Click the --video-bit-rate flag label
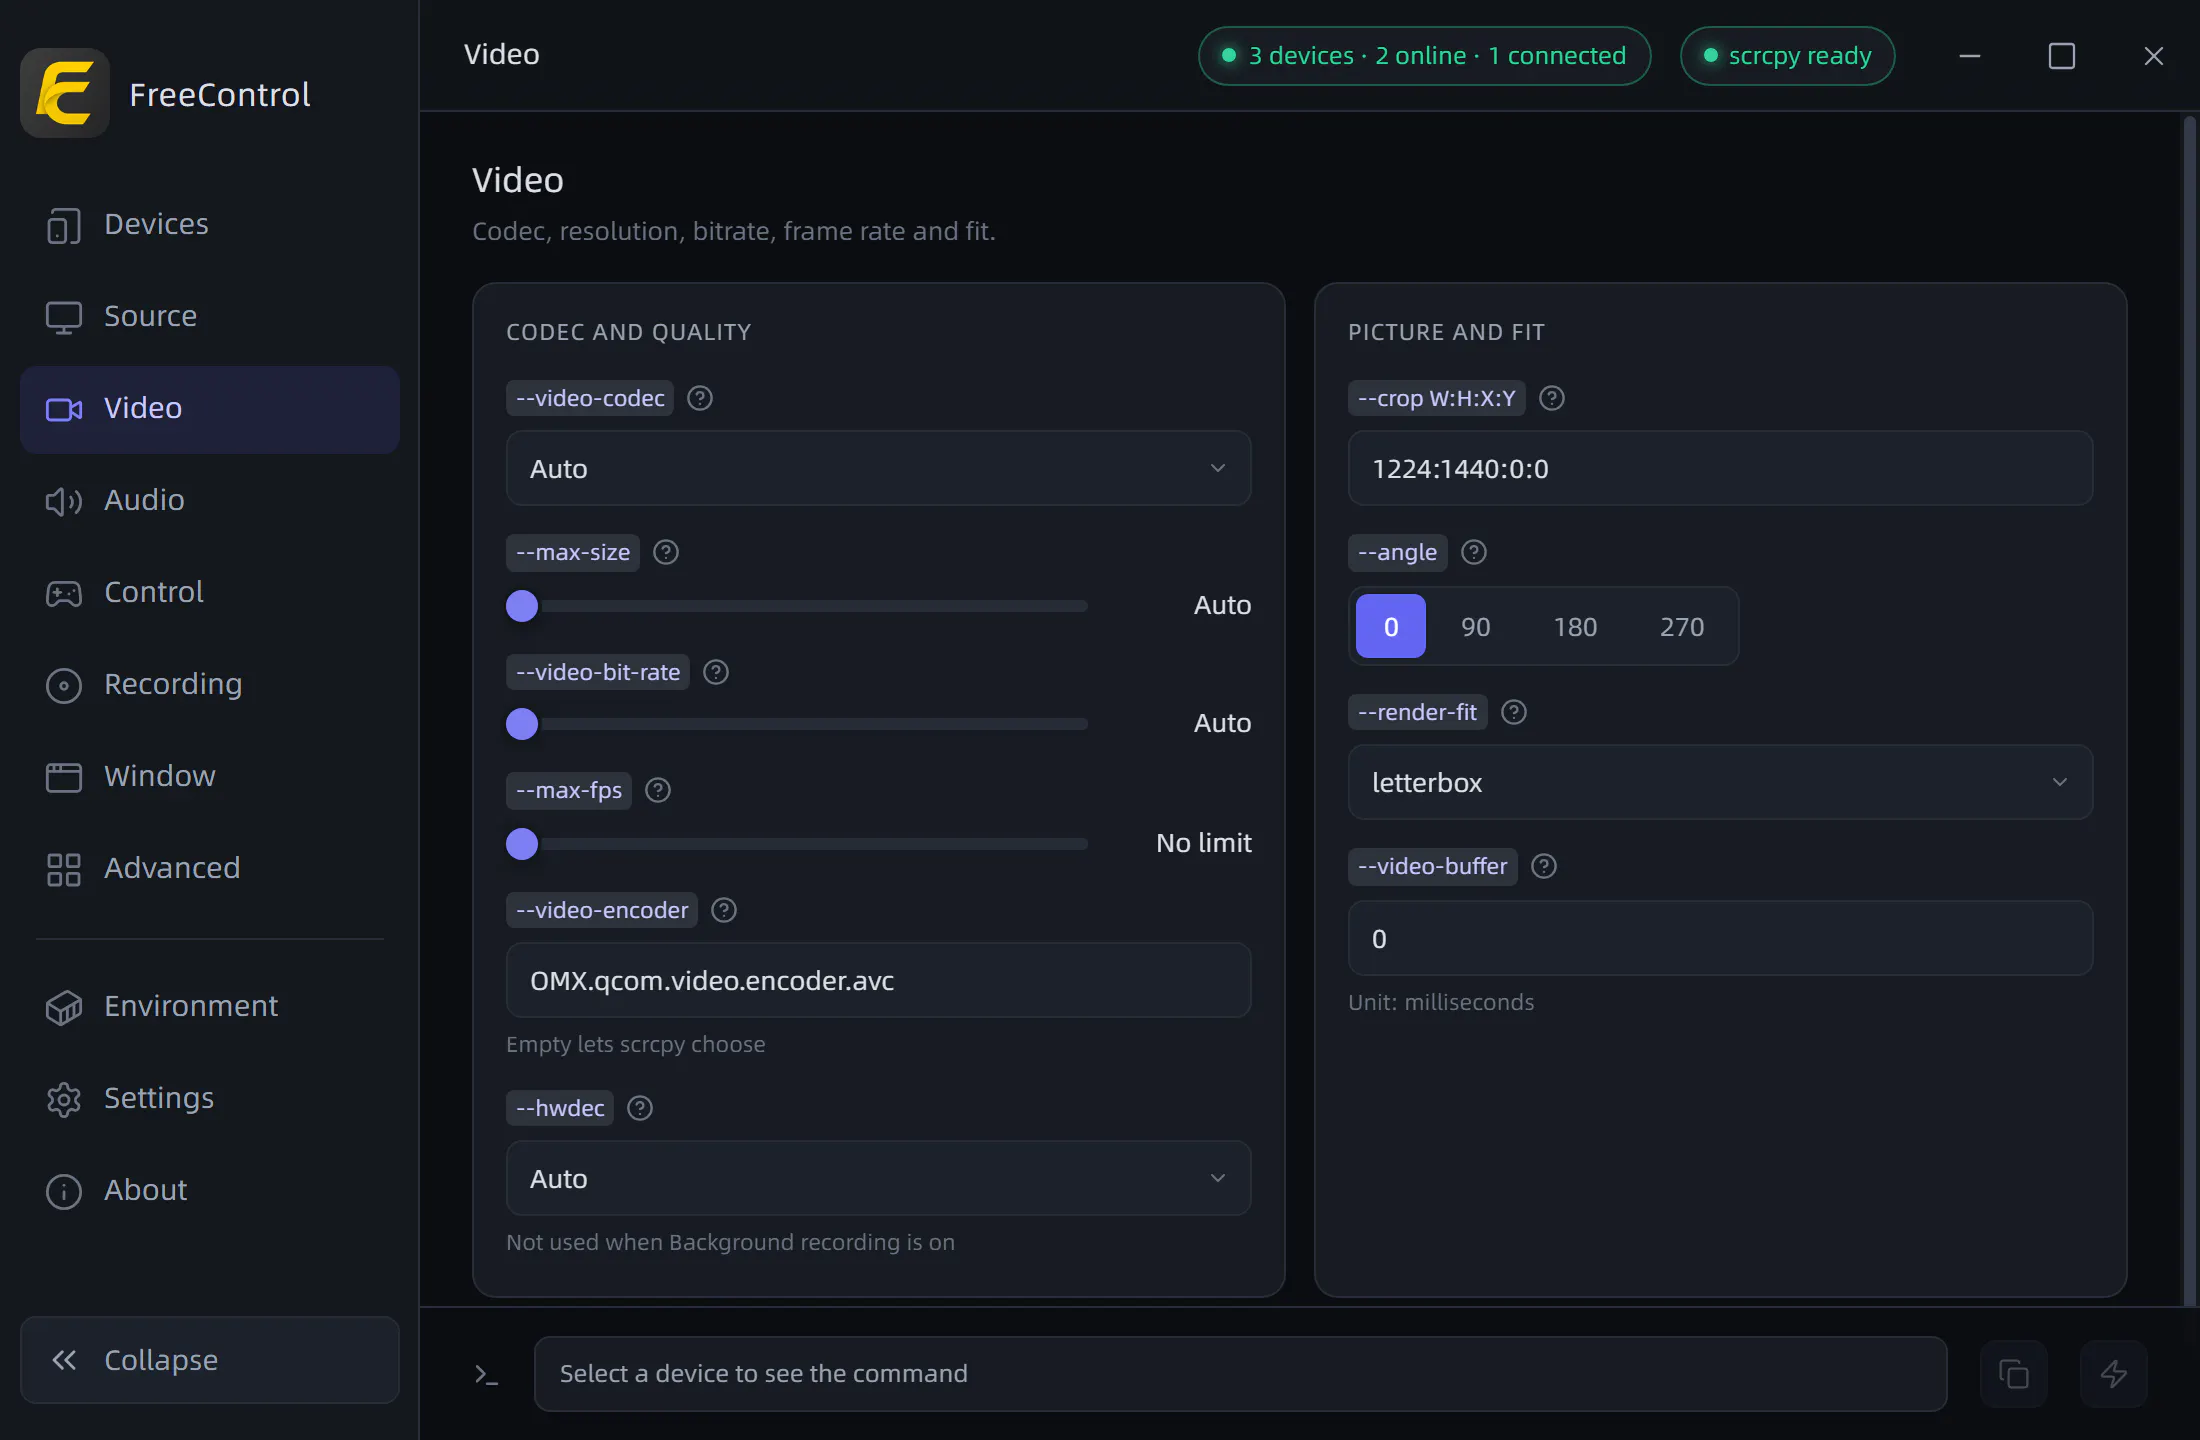Screen dimensions: 2200x1440 point(598,672)
